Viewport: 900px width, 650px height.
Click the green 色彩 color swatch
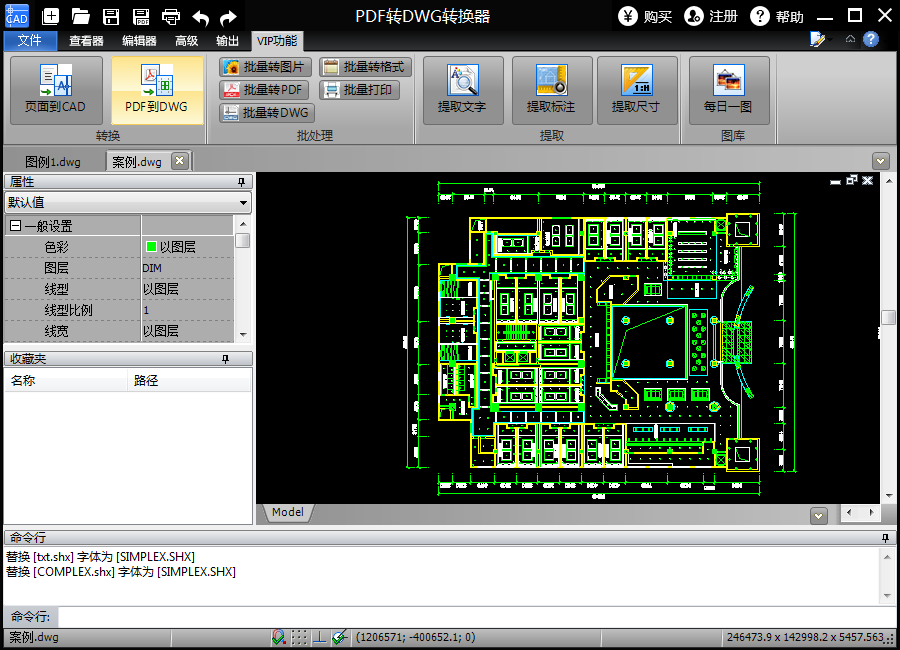(x=151, y=247)
